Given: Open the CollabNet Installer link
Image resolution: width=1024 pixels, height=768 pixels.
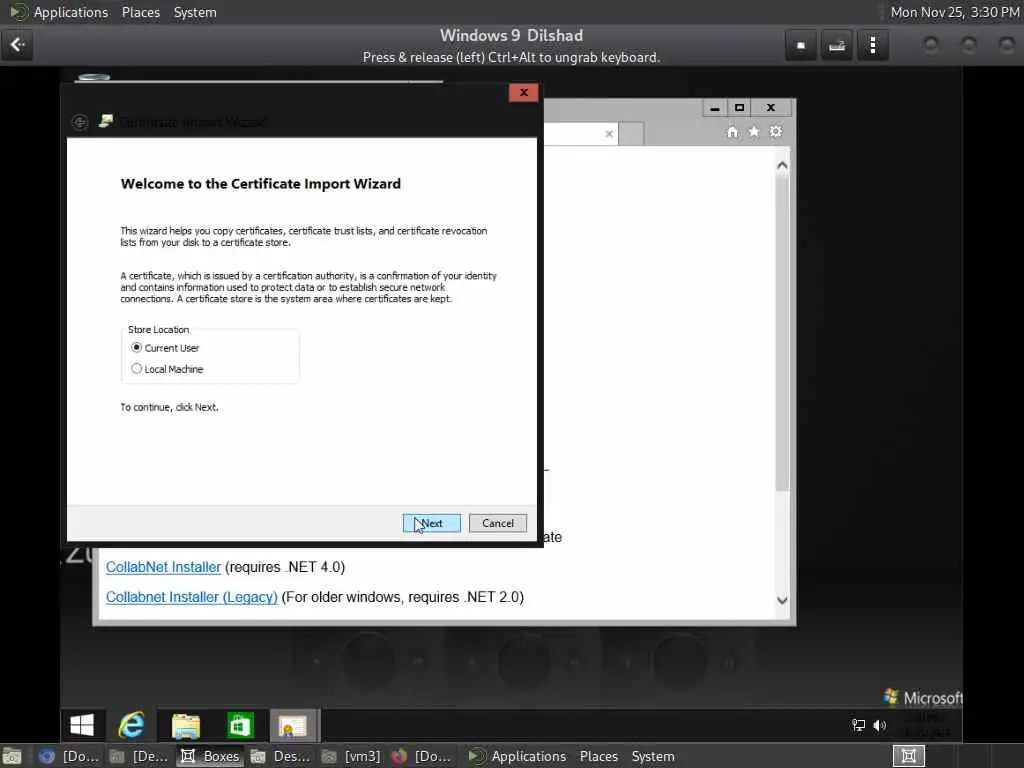Looking at the screenshot, I should (163, 567).
